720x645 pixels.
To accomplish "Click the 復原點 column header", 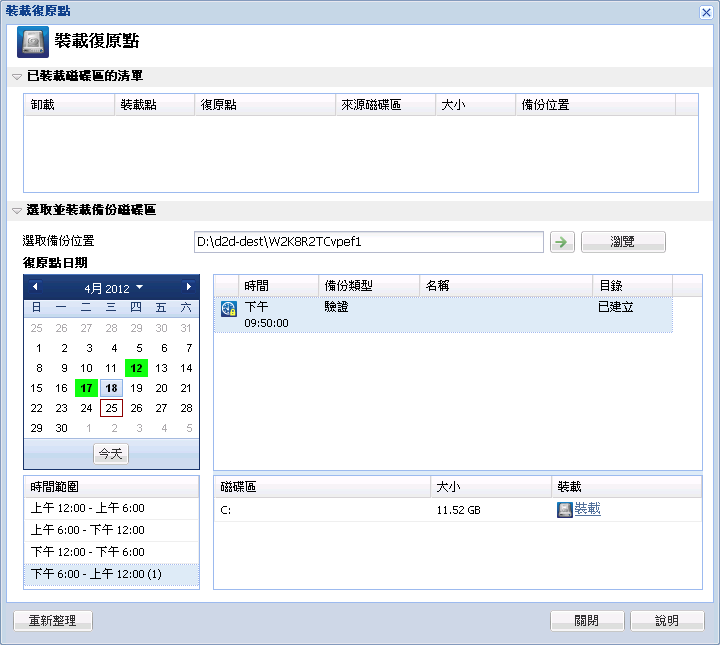I will (x=265, y=105).
